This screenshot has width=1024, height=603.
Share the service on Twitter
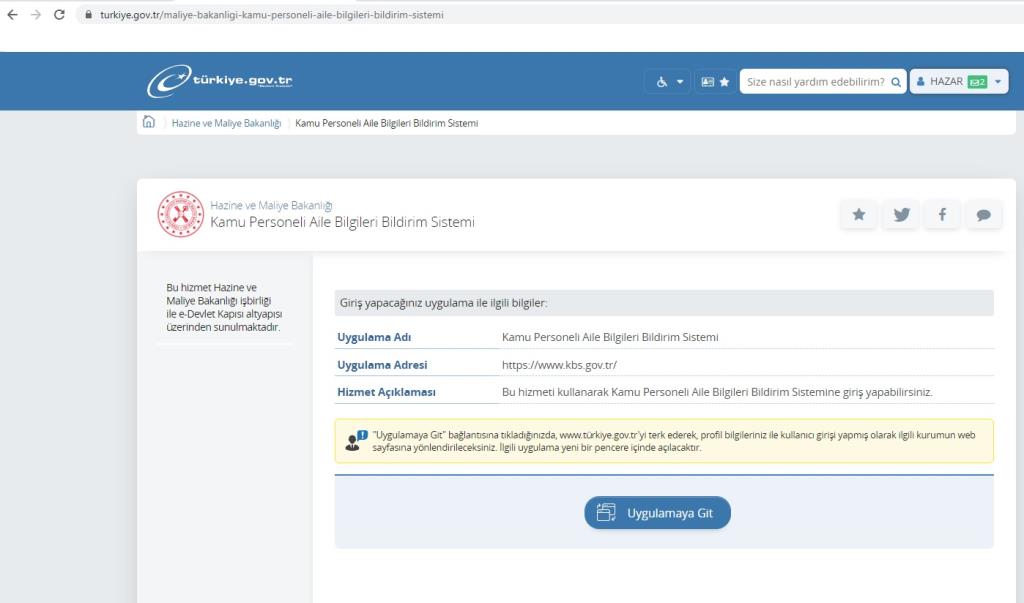coord(901,214)
